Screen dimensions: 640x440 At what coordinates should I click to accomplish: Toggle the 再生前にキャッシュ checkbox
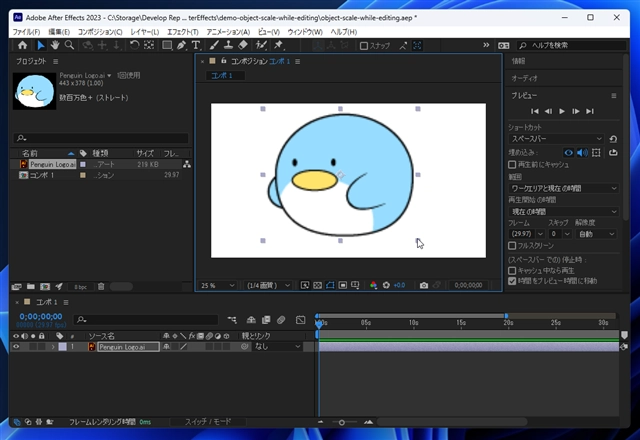coord(512,164)
